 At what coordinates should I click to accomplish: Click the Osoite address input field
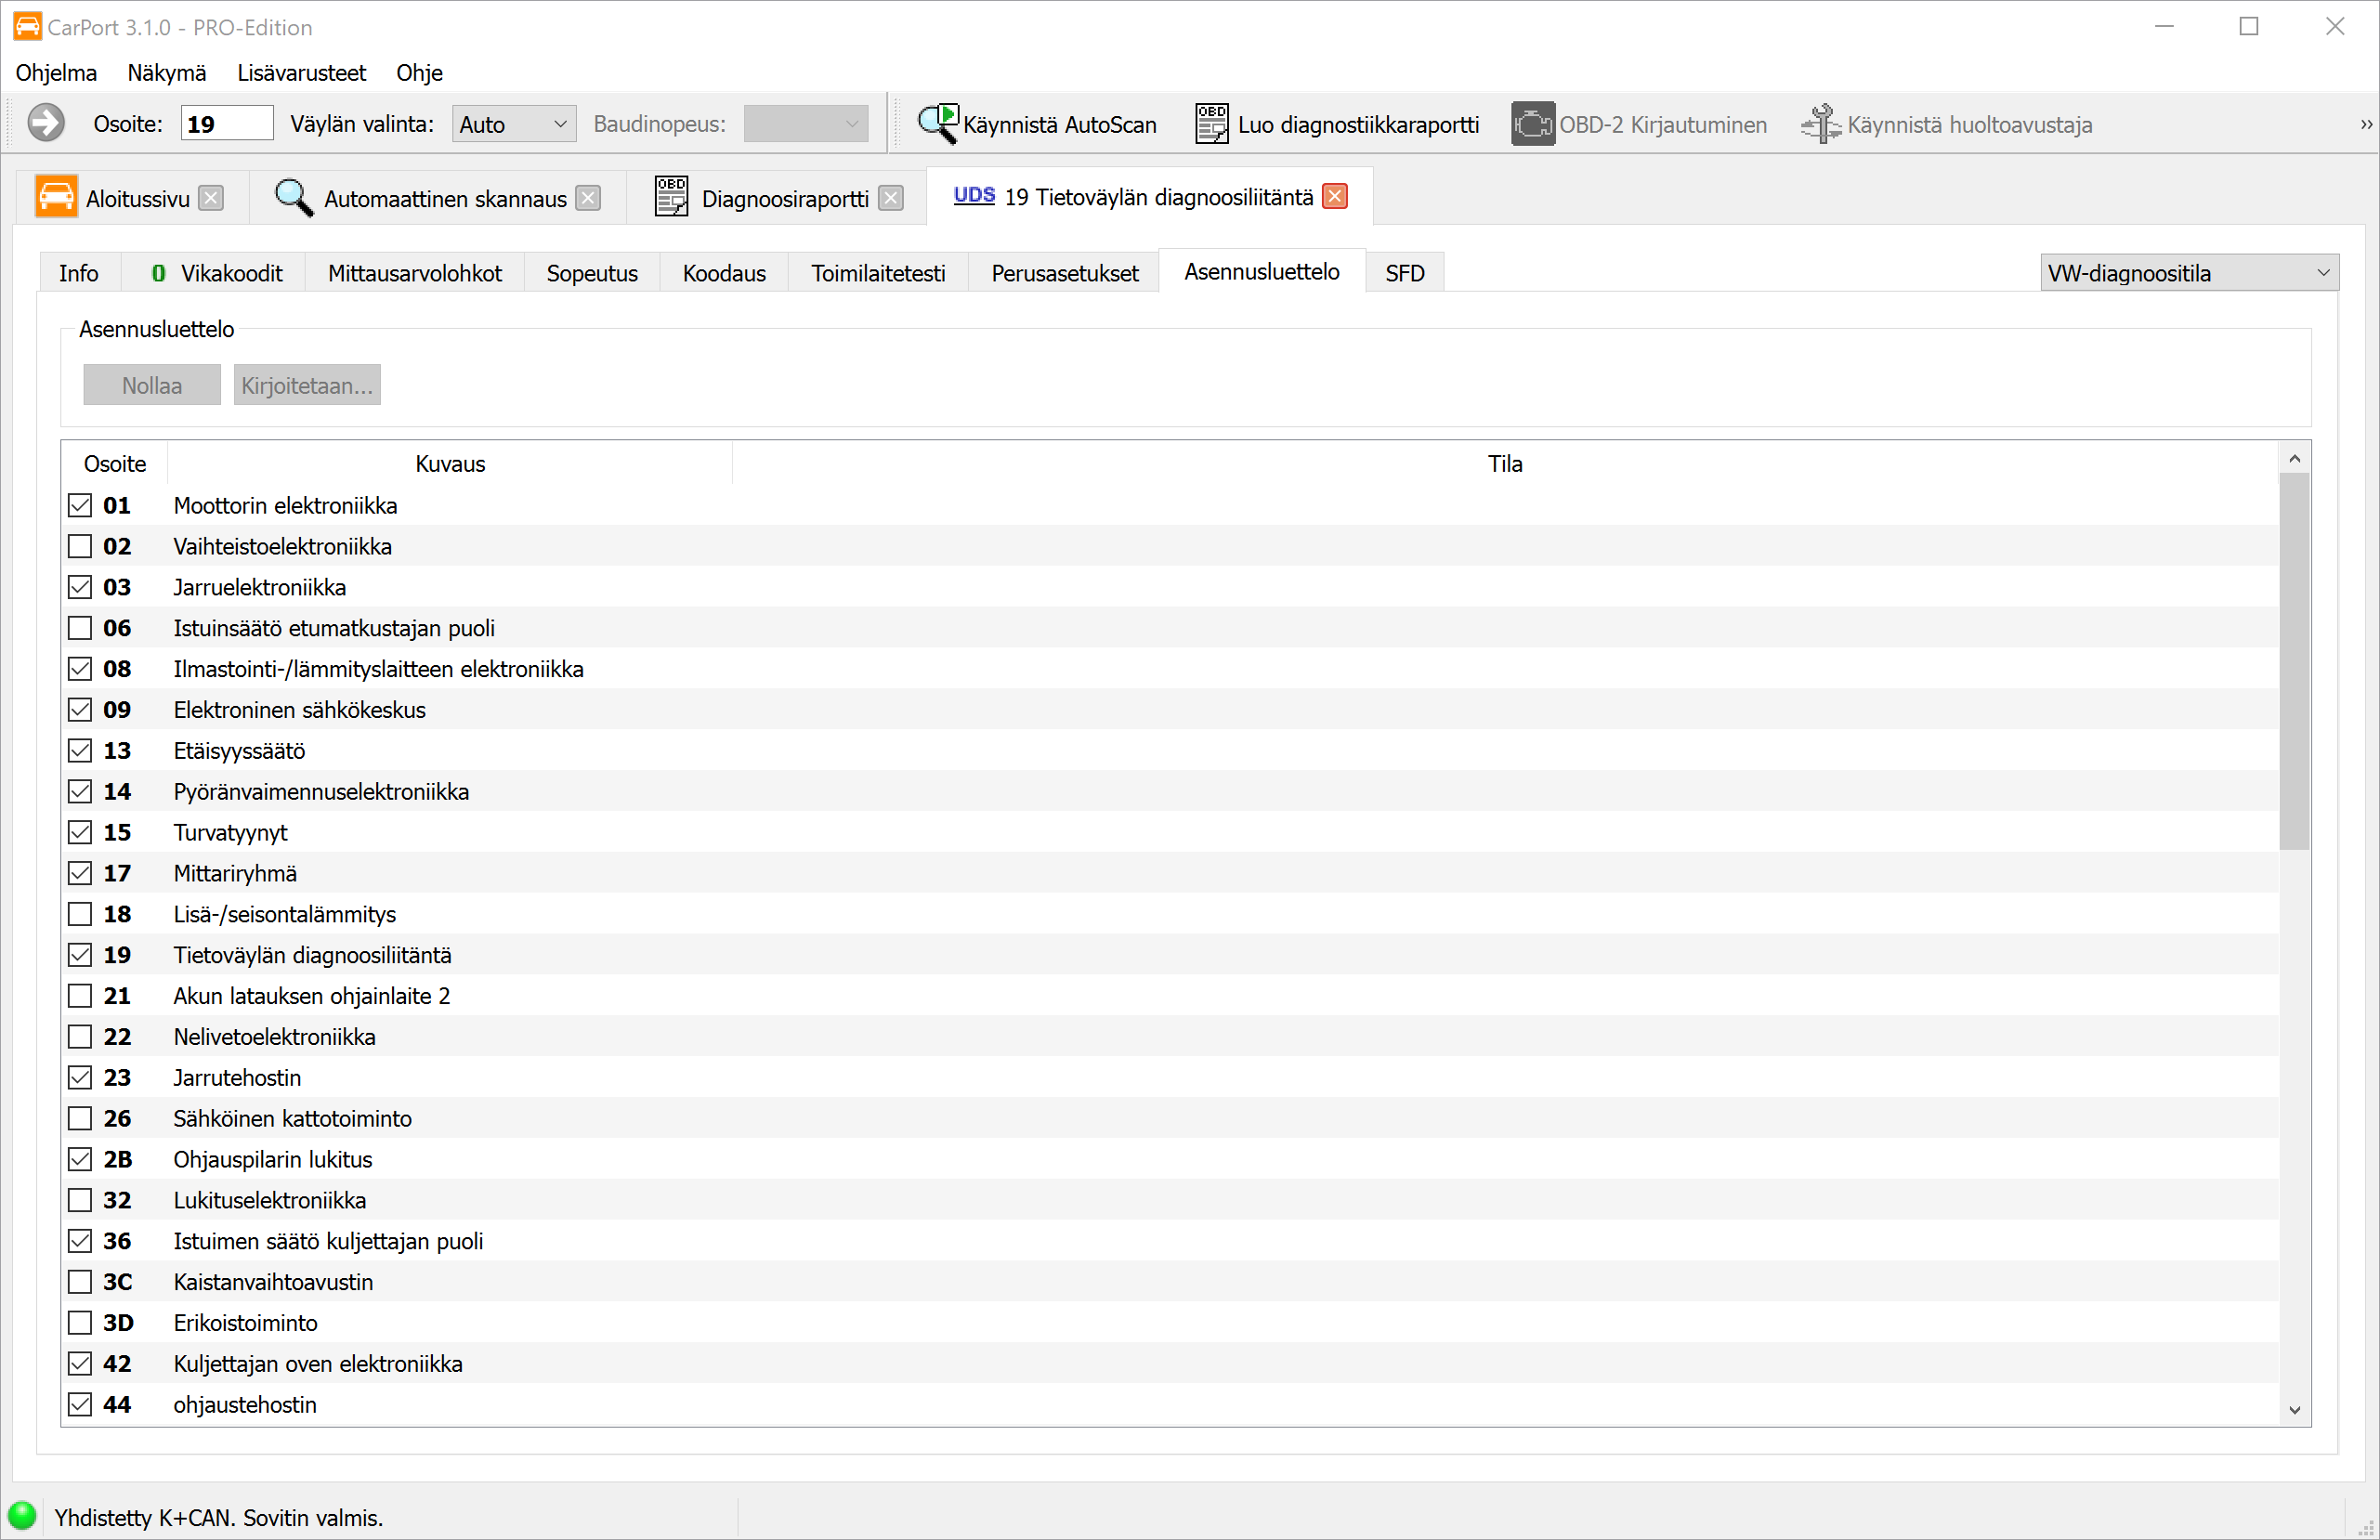[226, 124]
